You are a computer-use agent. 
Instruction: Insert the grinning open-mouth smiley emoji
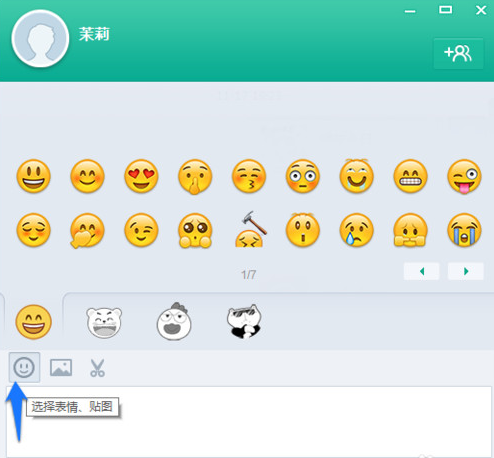tap(34, 176)
